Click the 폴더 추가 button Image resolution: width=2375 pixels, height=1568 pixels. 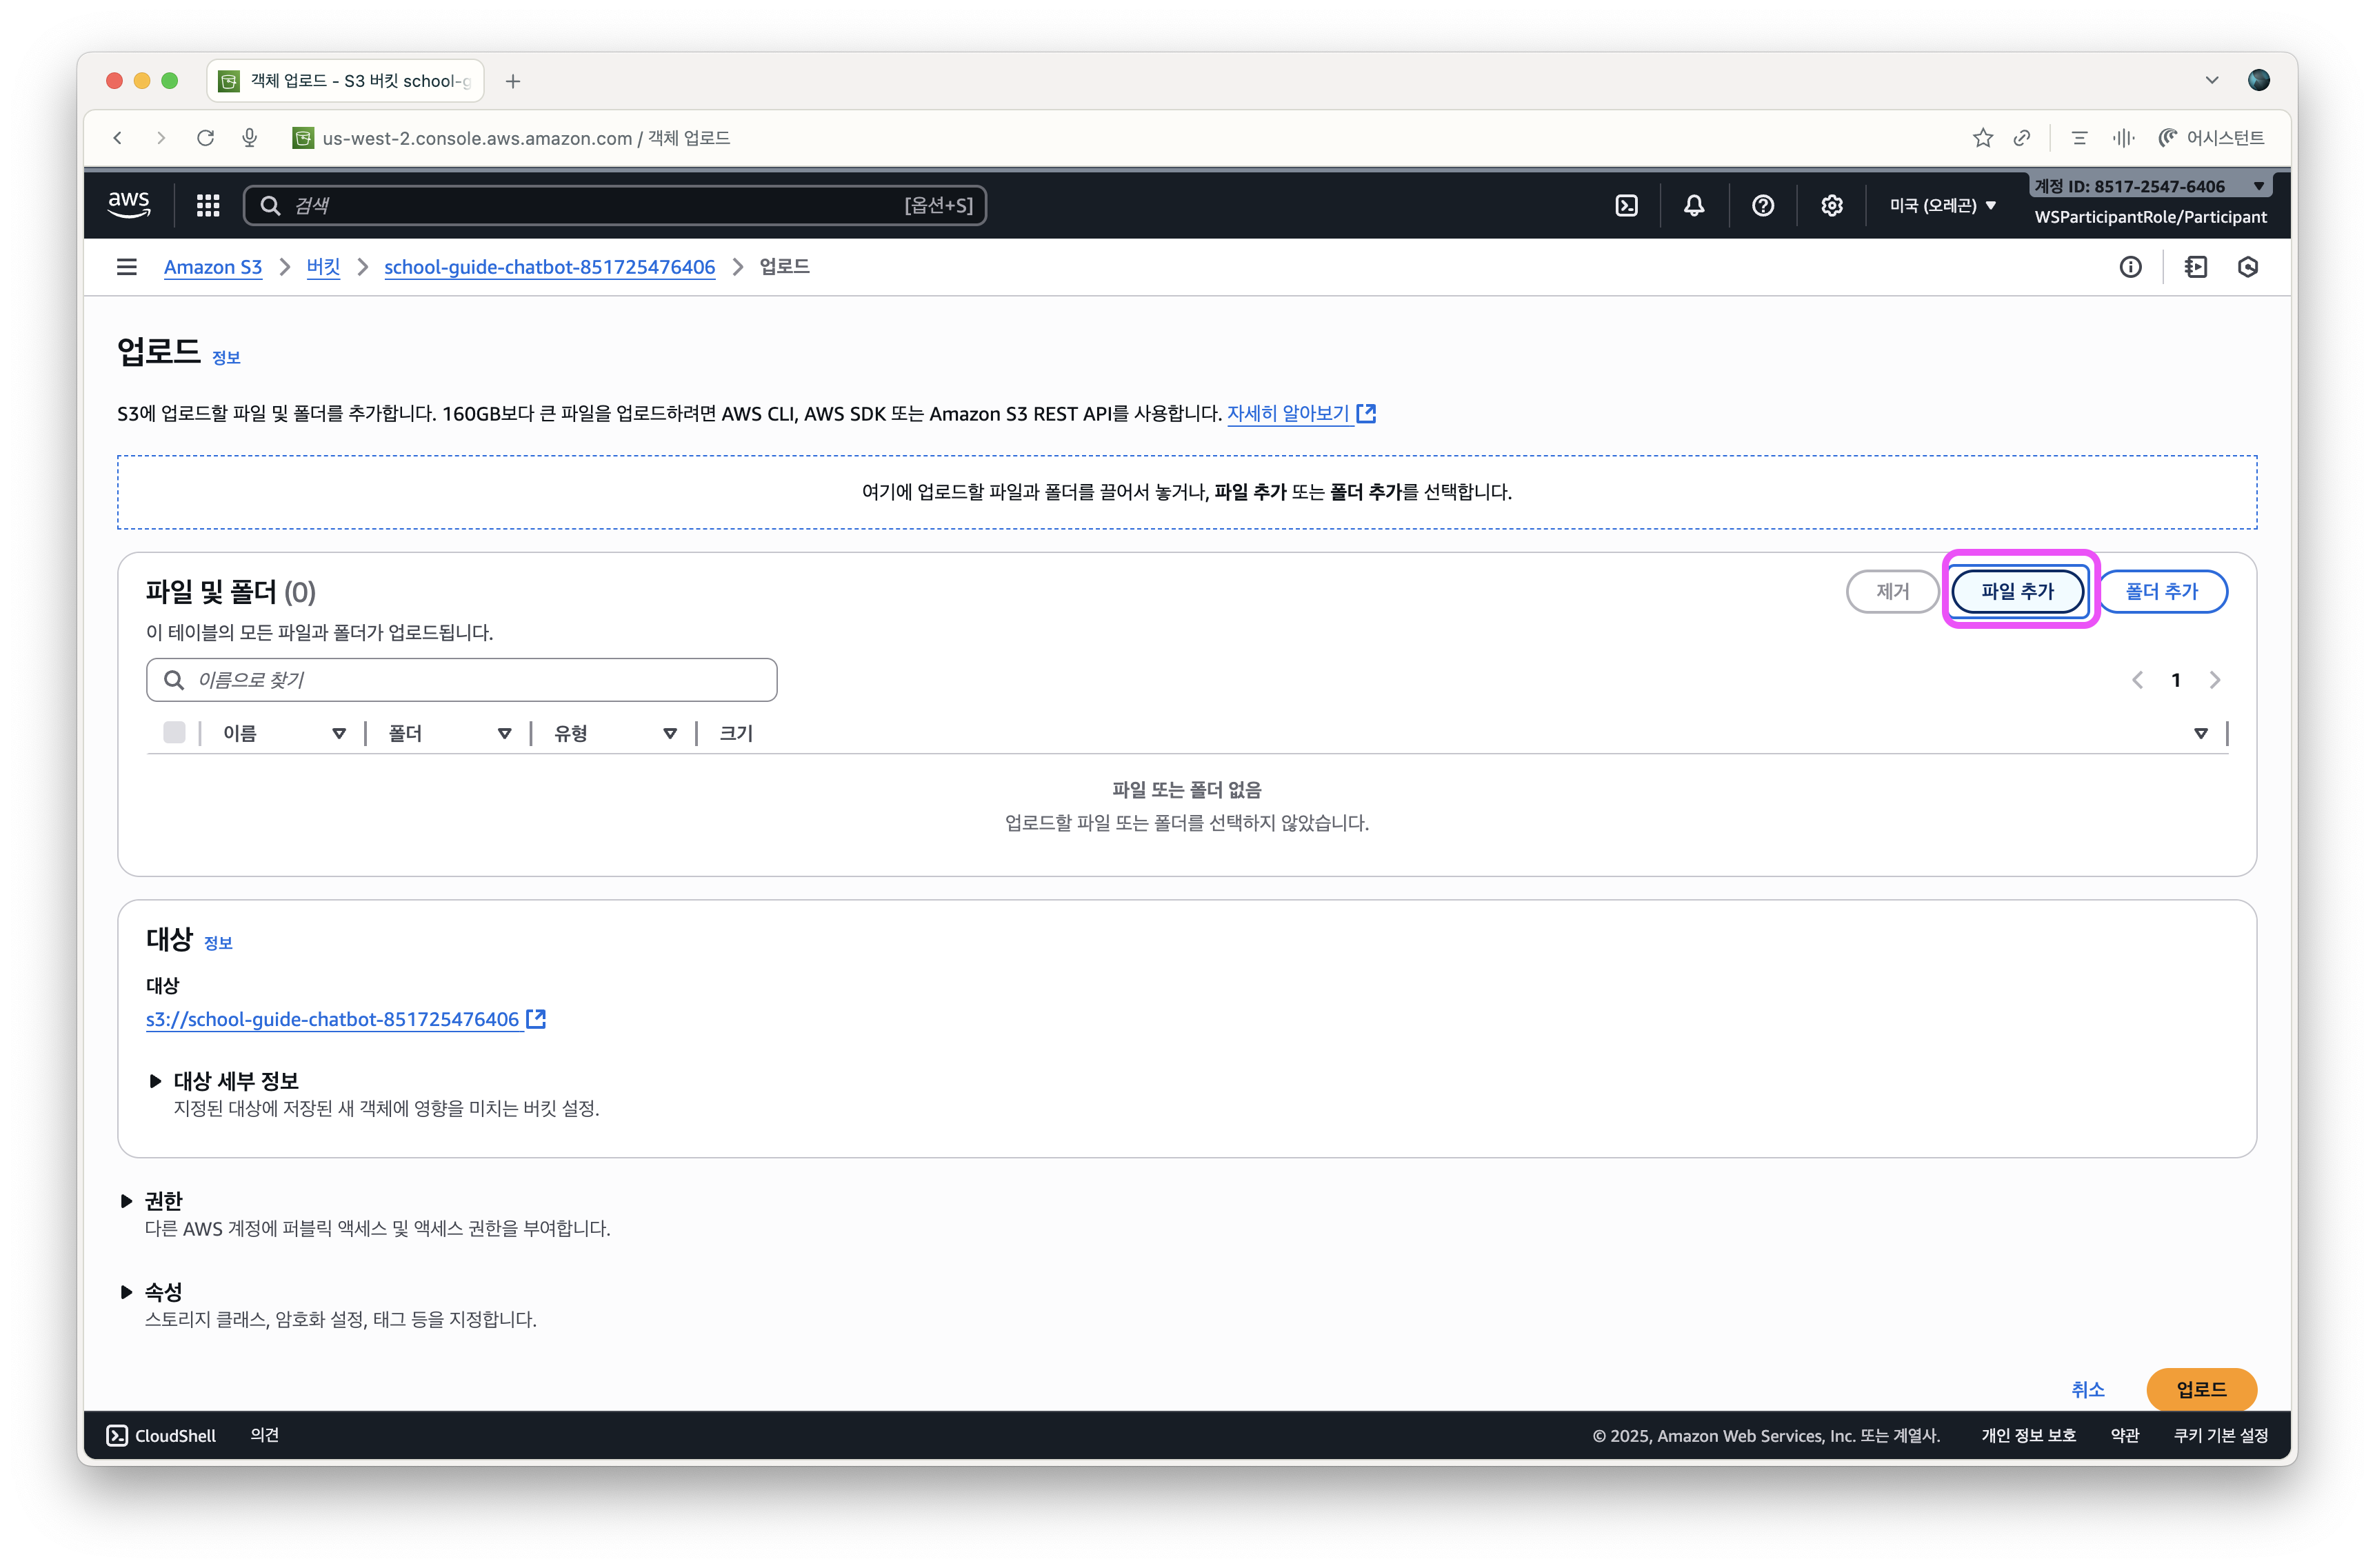[2162, 591]
